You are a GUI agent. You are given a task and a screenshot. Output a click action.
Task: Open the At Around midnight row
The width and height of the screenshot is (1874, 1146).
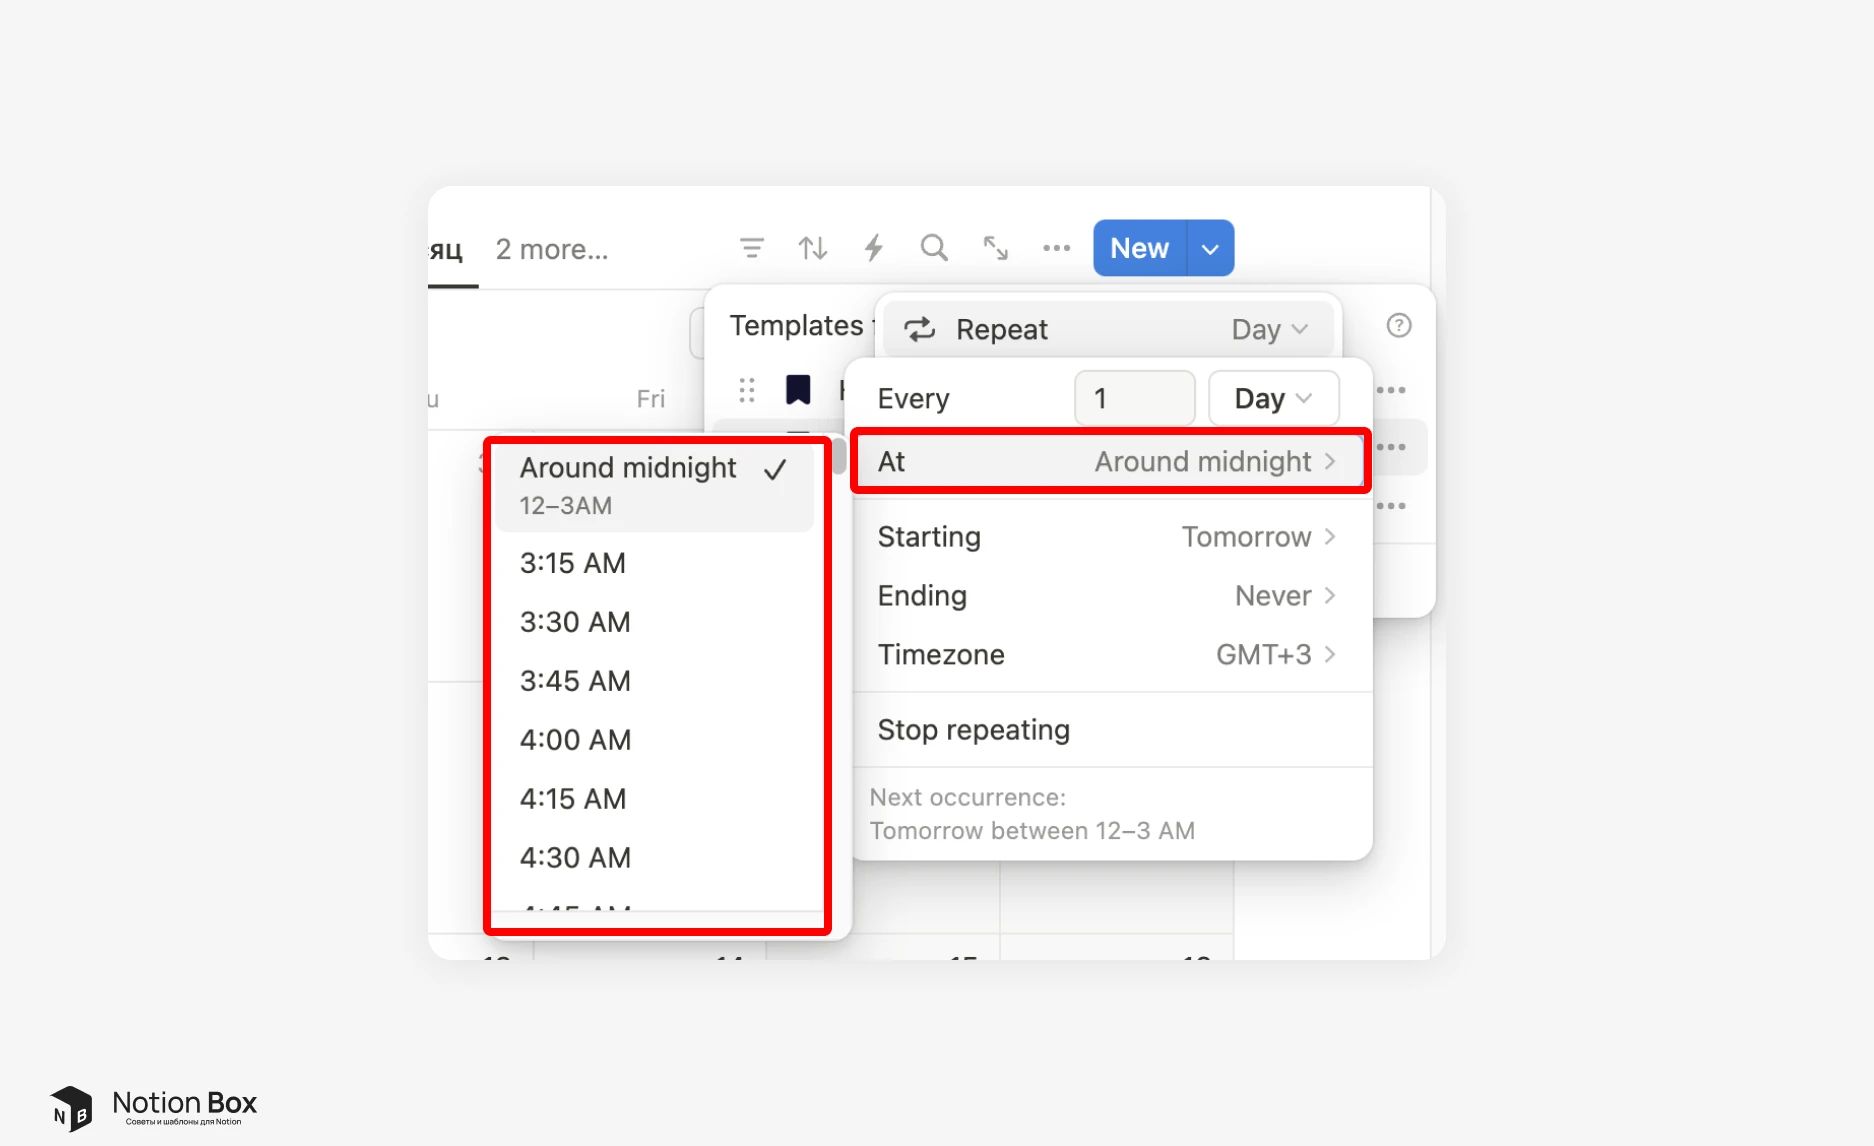(1109, 461)
